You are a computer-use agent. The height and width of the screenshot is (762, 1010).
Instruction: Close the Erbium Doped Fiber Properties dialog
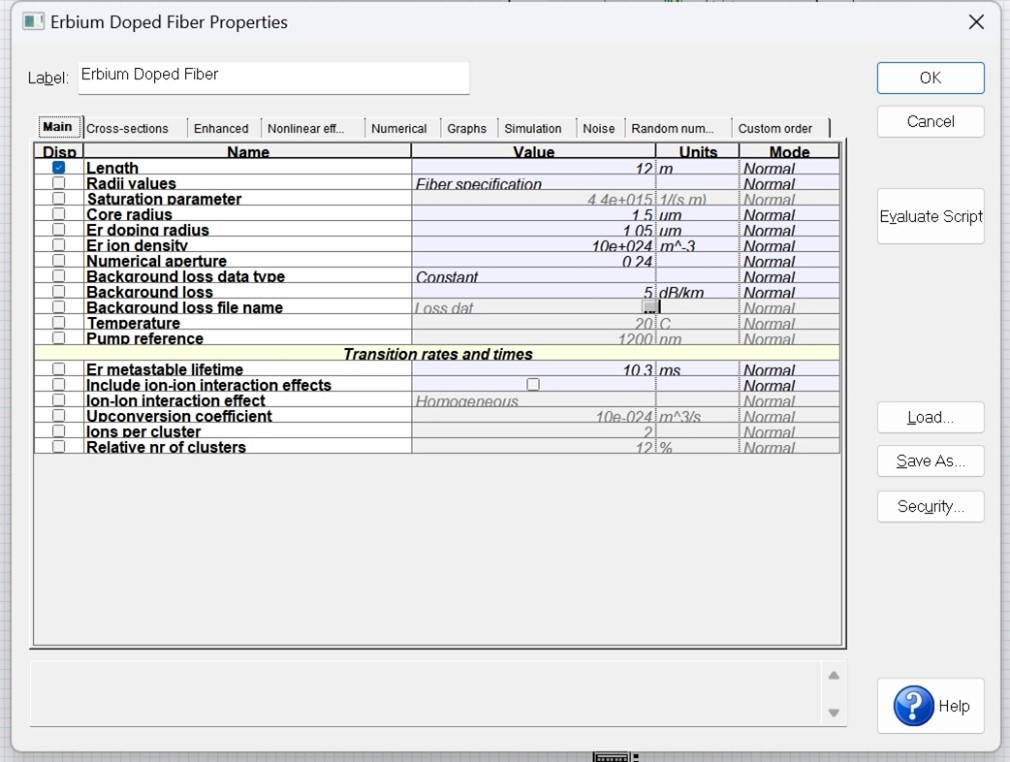[x=976, y=22]
